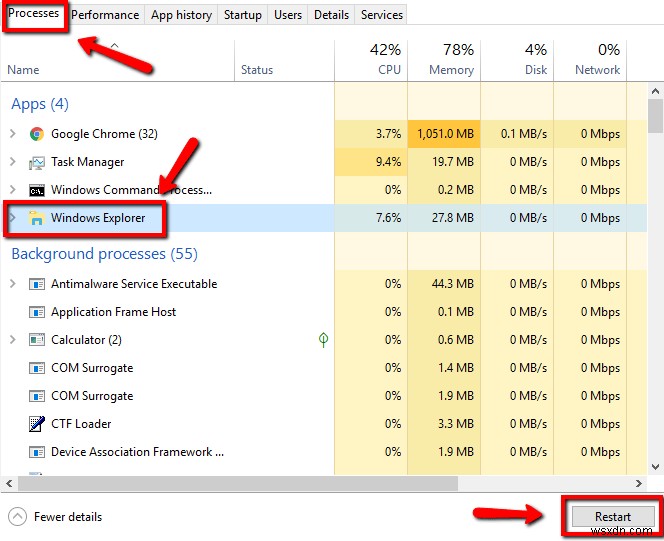
Task: Expand the Calculator (2) group
Action: [x=13, y=340]
